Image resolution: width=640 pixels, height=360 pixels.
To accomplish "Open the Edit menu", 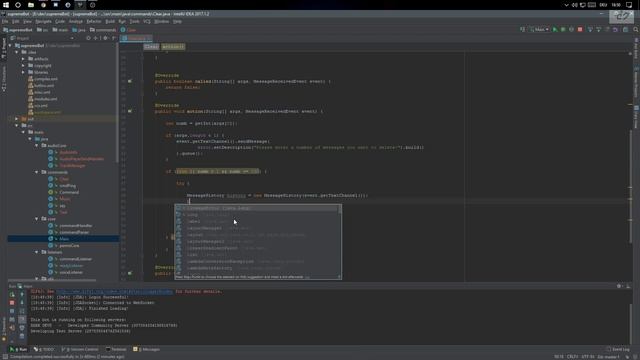I will point(16,22).
